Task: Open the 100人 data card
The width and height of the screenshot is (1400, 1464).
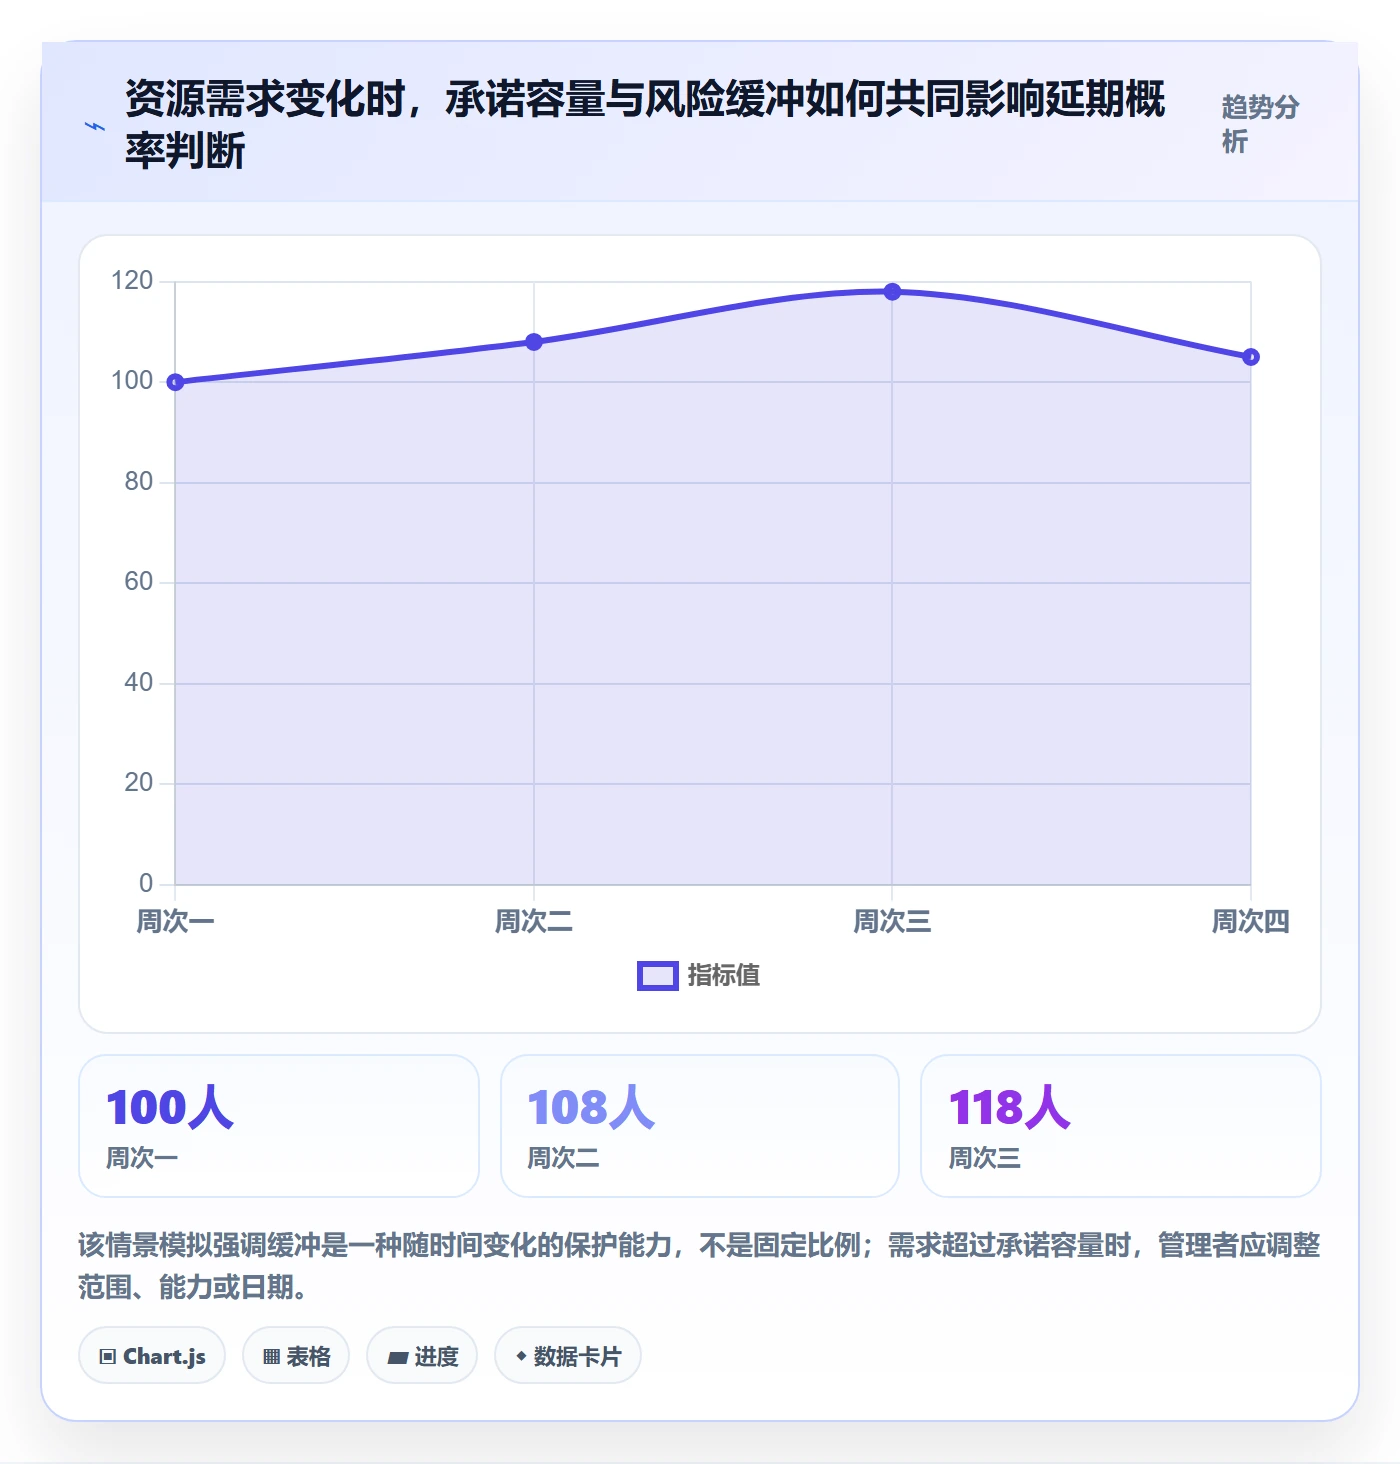Action: [x=279, y=1126]
